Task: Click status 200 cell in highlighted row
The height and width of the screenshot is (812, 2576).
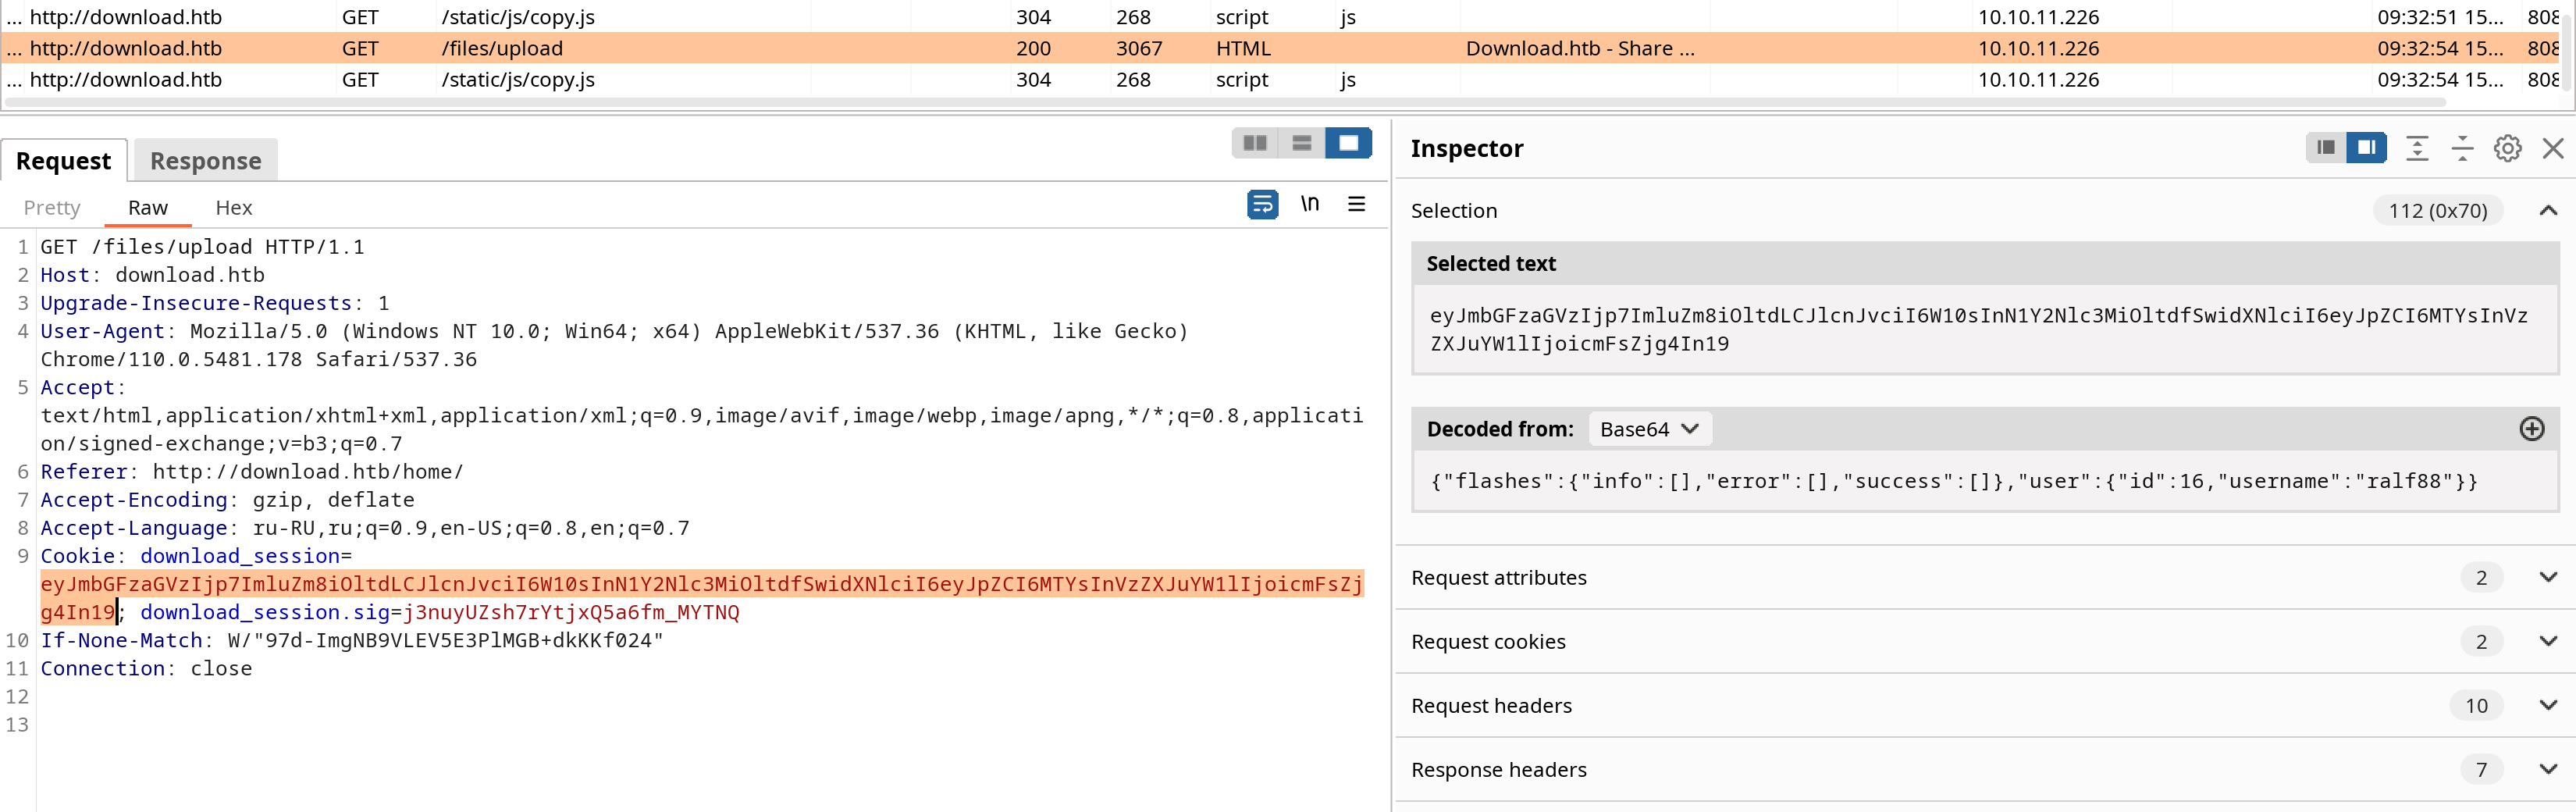Action: click(1033, 48)
